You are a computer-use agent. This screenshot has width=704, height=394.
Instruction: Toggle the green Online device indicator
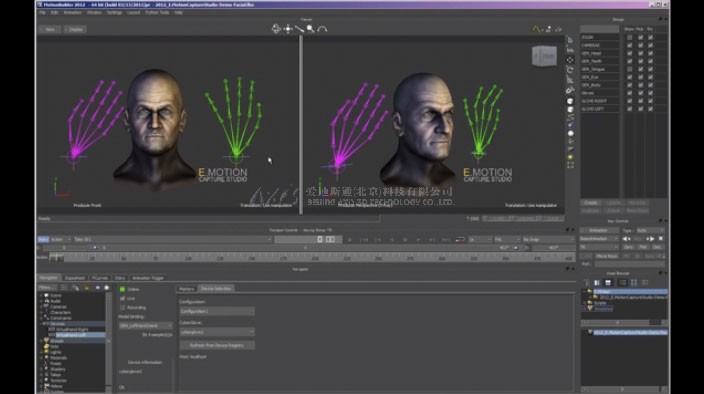point(123,289)
